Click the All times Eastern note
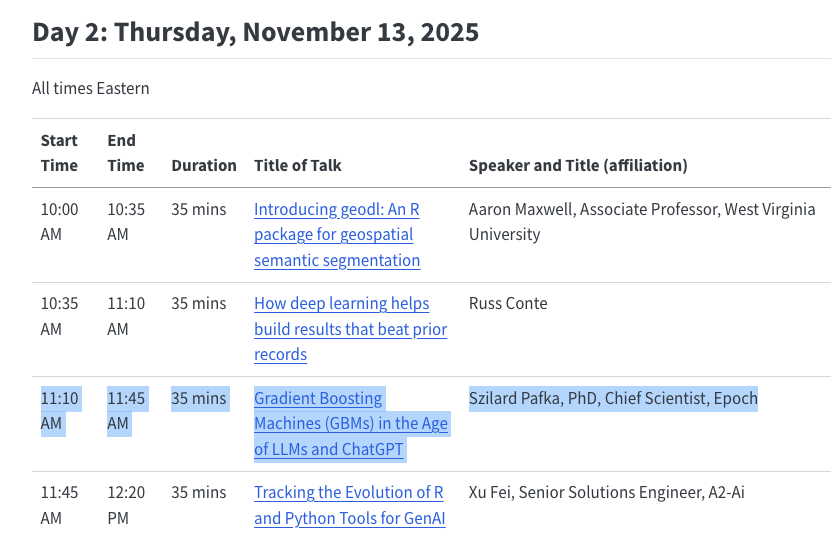 pyautogui.click(x=91, y=88)
